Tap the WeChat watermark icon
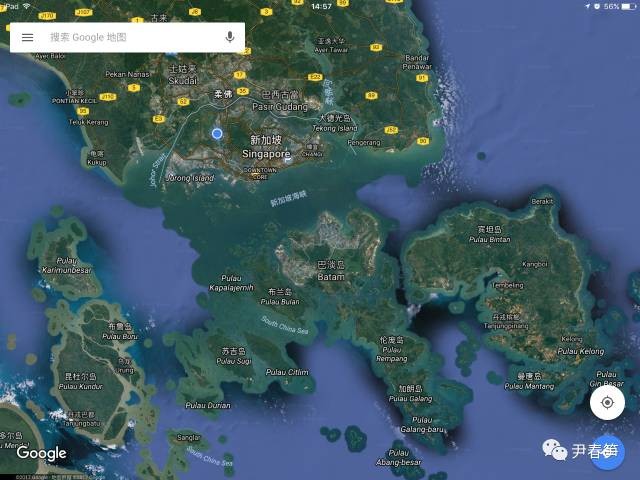 (x=555, y=451)
